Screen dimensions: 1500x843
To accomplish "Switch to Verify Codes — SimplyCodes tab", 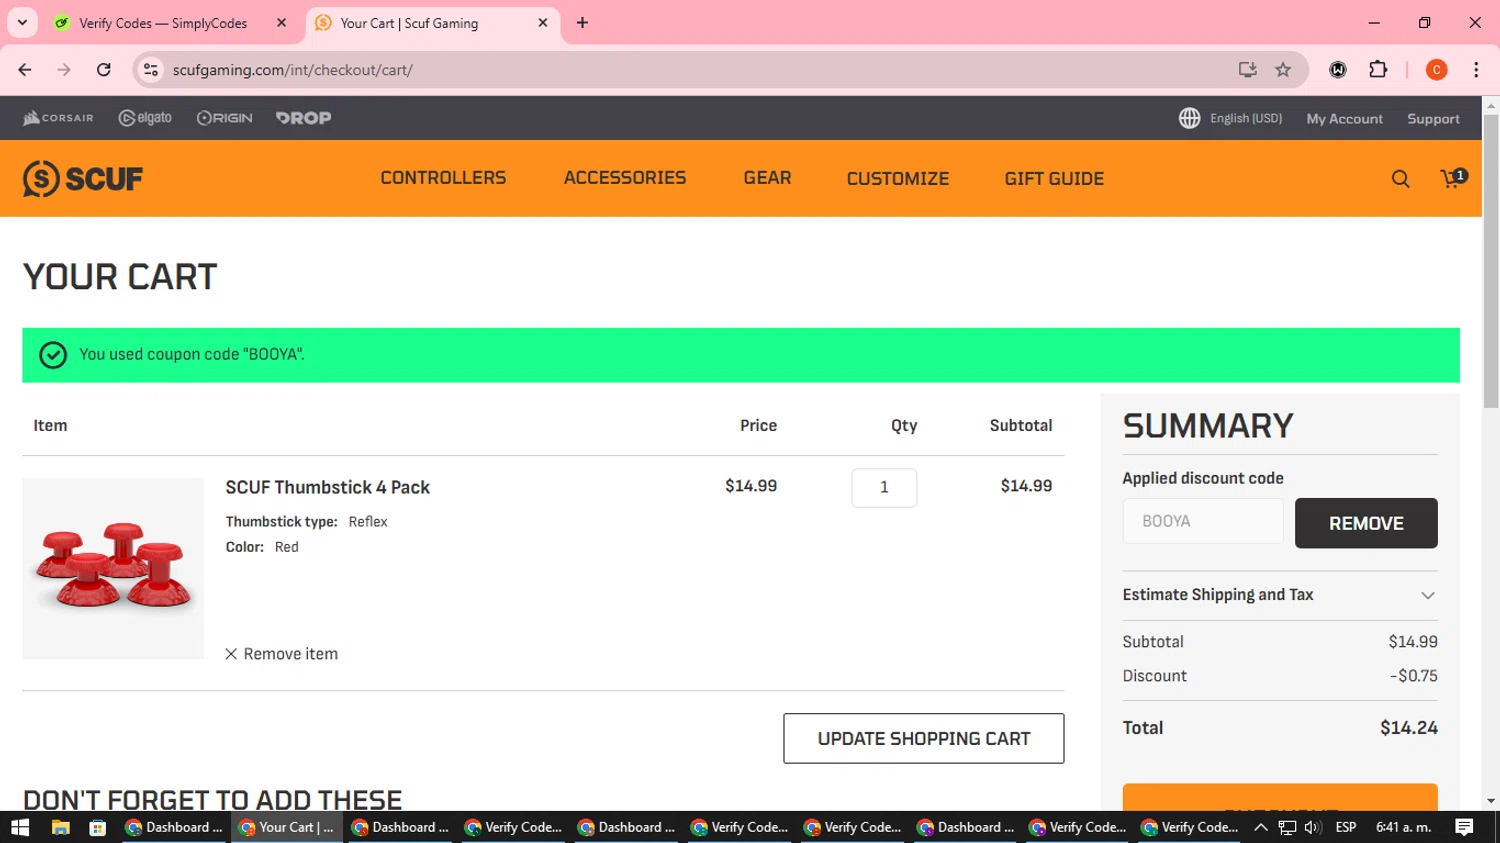I will click(x=162, y=23).
